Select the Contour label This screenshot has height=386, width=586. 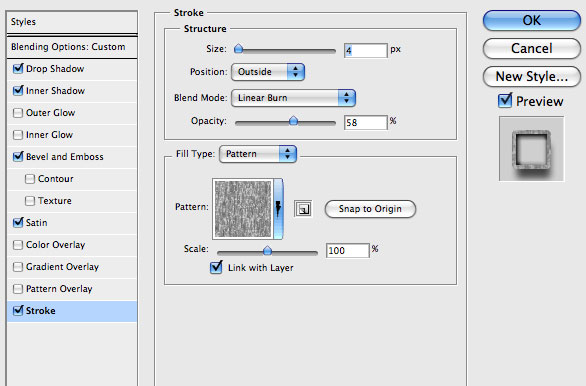pos(55,179)
